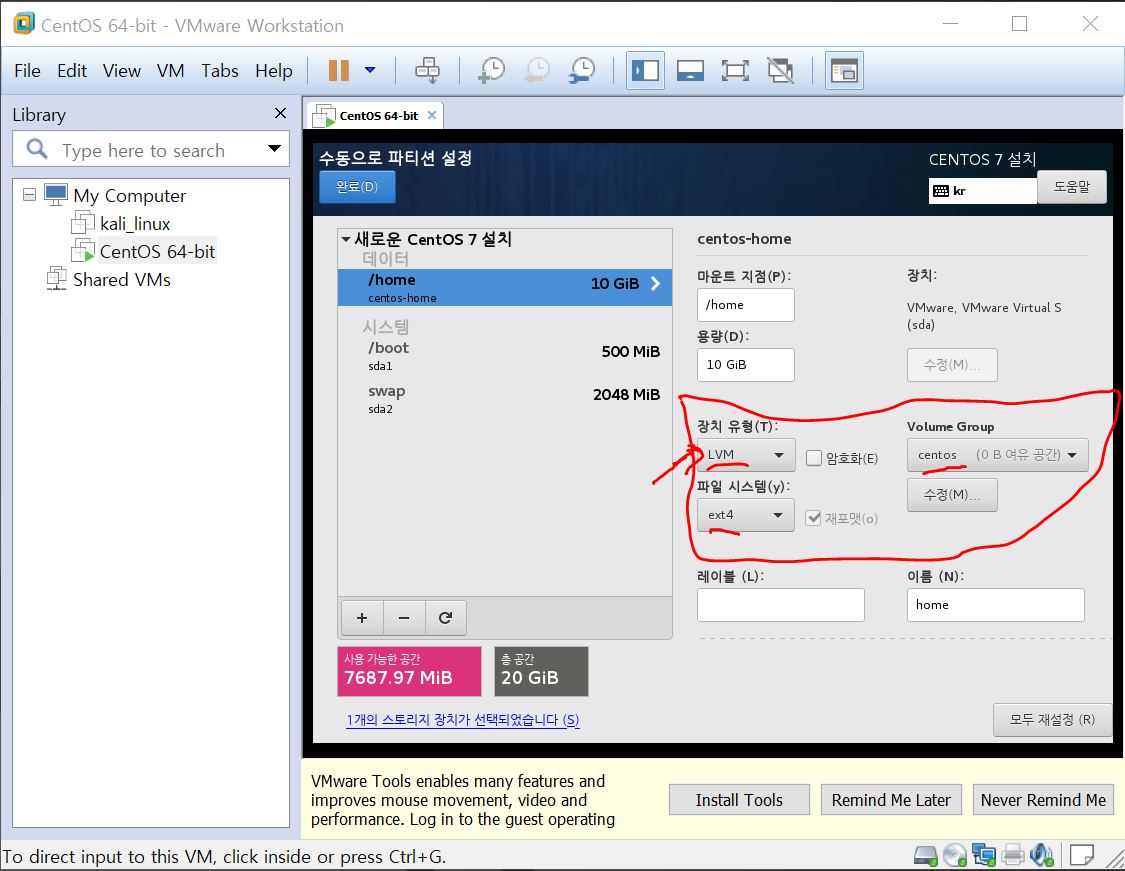This screenshot has width=1125, height=871.
Task: Click the 수정(M) button under the 장치 device label
Action: pos(952,364)
